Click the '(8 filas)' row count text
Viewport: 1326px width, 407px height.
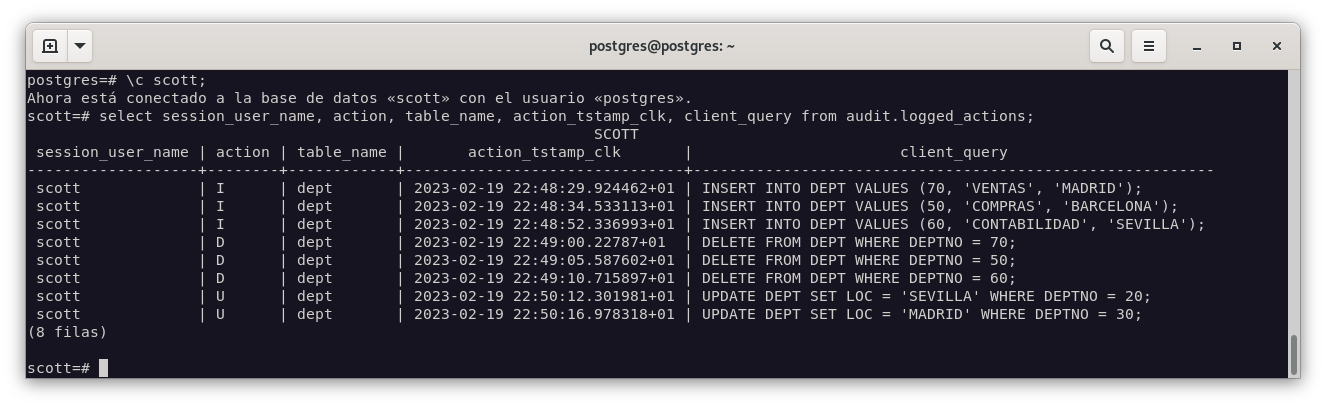tap(67, 331)
